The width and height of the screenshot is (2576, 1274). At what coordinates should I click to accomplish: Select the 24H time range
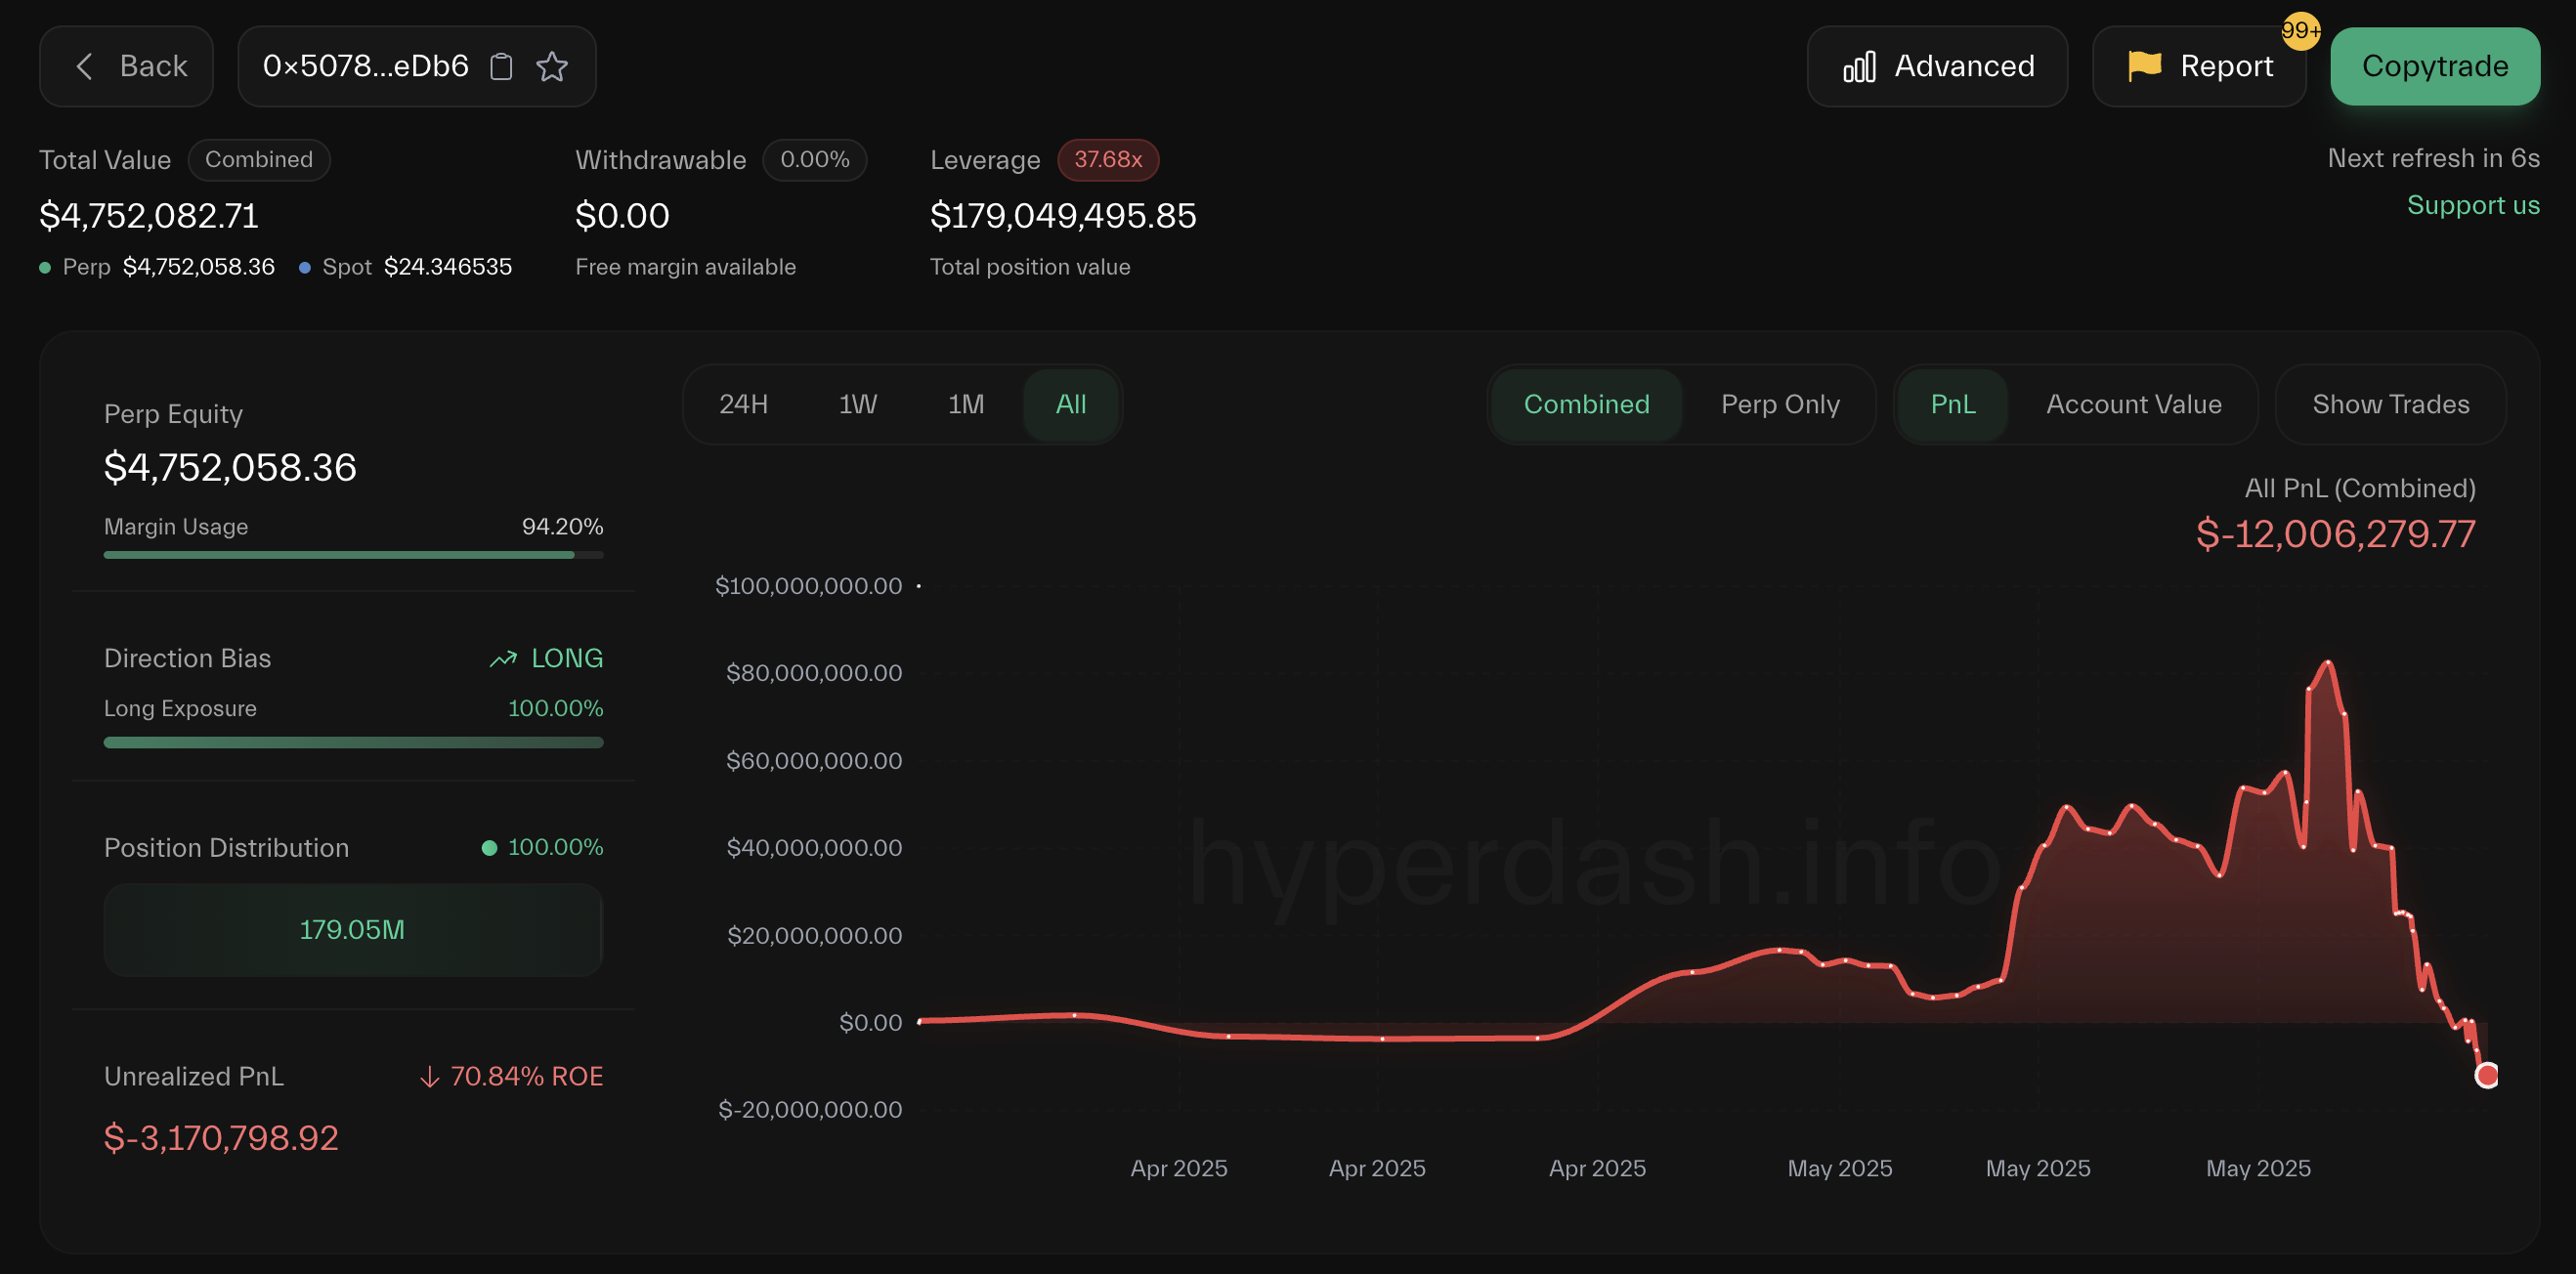click(x=743, y=404)
